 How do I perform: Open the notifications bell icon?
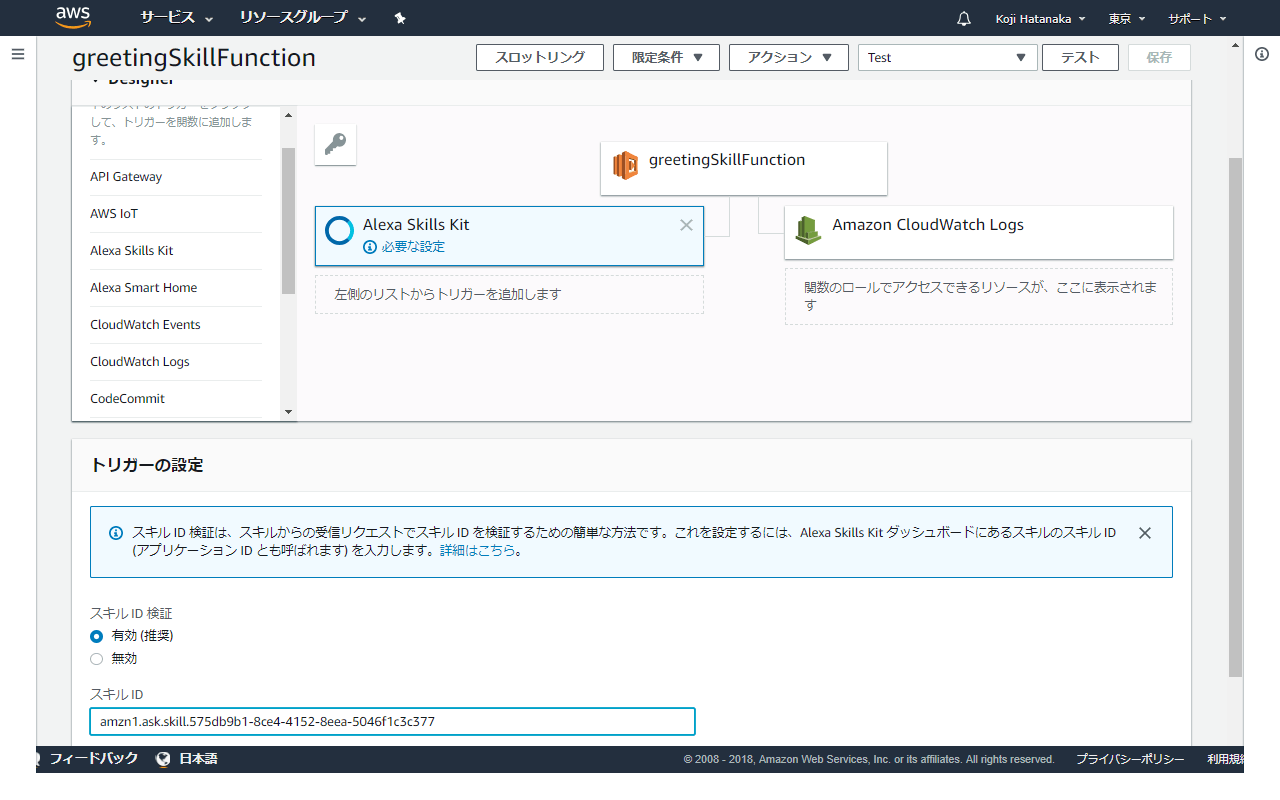(x=964, y=18)
